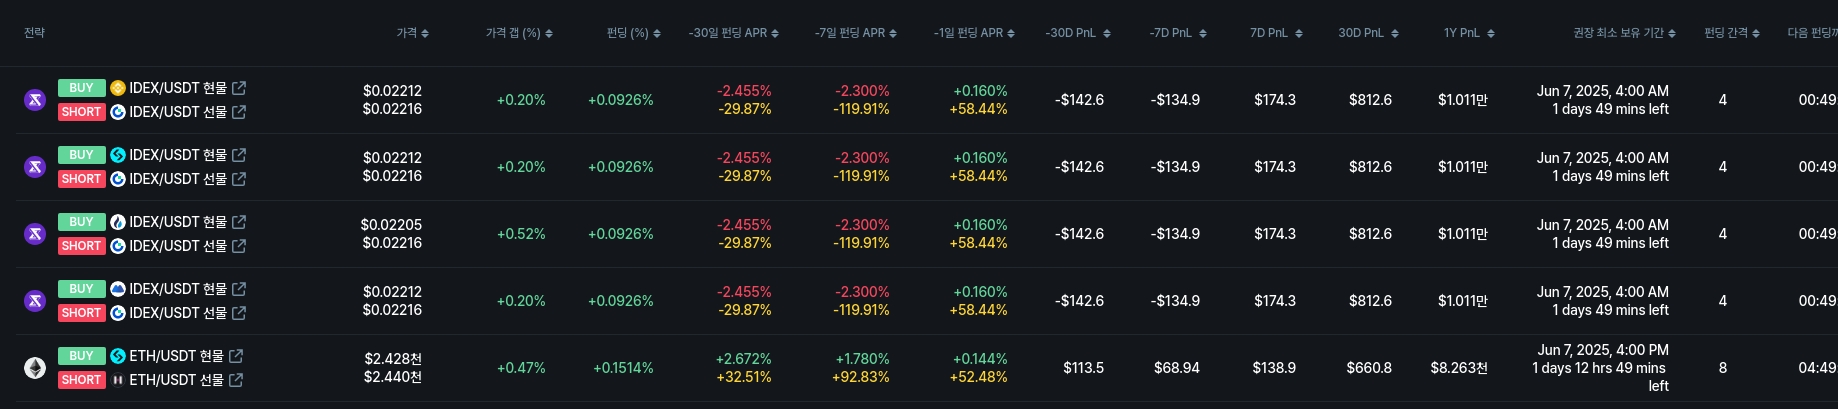Click the exchange icon beside ETH/USDT 선물
This screenshot has width=1838, height=409.
click(x=118, y=380)
